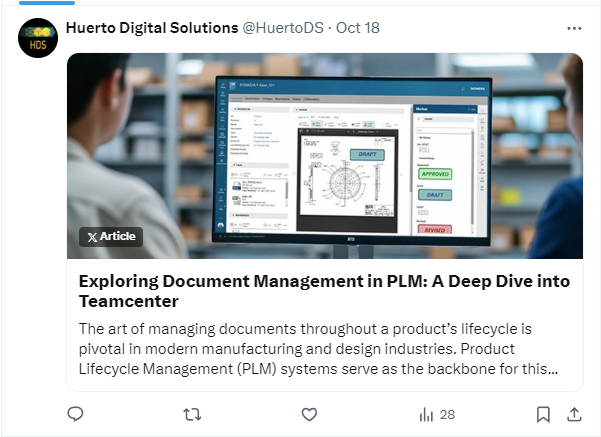Open the Huerto Digital Solutions profile name
The image size is (601, 437).
click(152, 28)
